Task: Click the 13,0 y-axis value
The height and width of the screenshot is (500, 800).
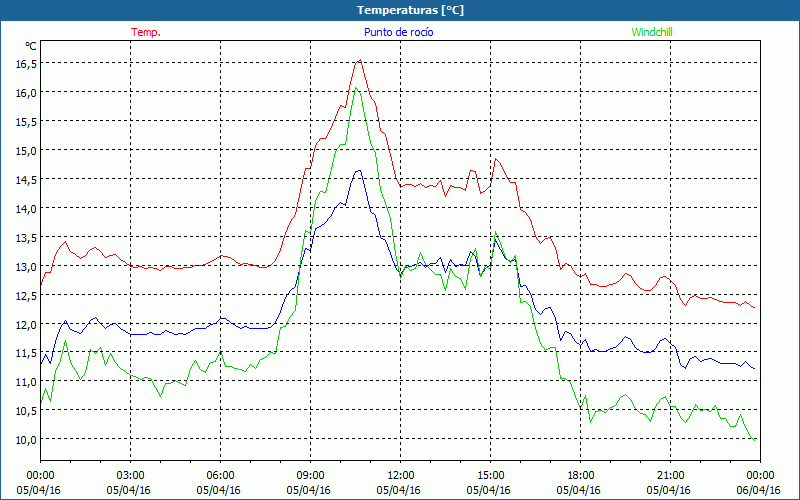Action: 28,266
